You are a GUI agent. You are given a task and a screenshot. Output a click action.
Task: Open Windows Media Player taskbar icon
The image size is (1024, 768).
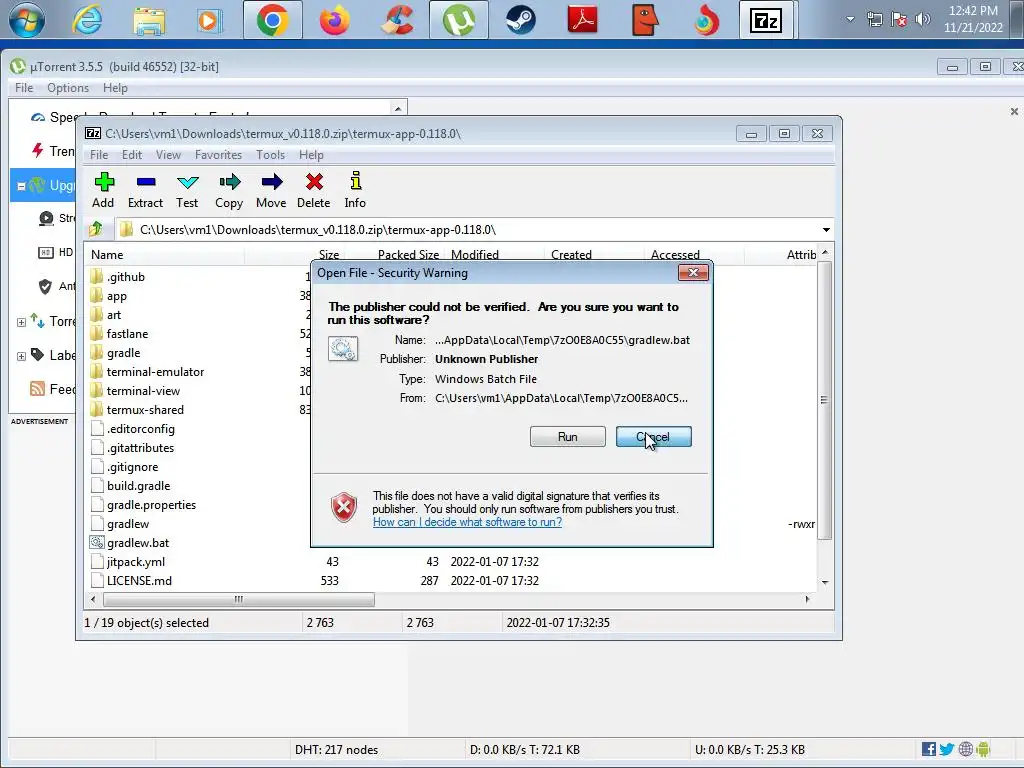(x=210, y=20)
